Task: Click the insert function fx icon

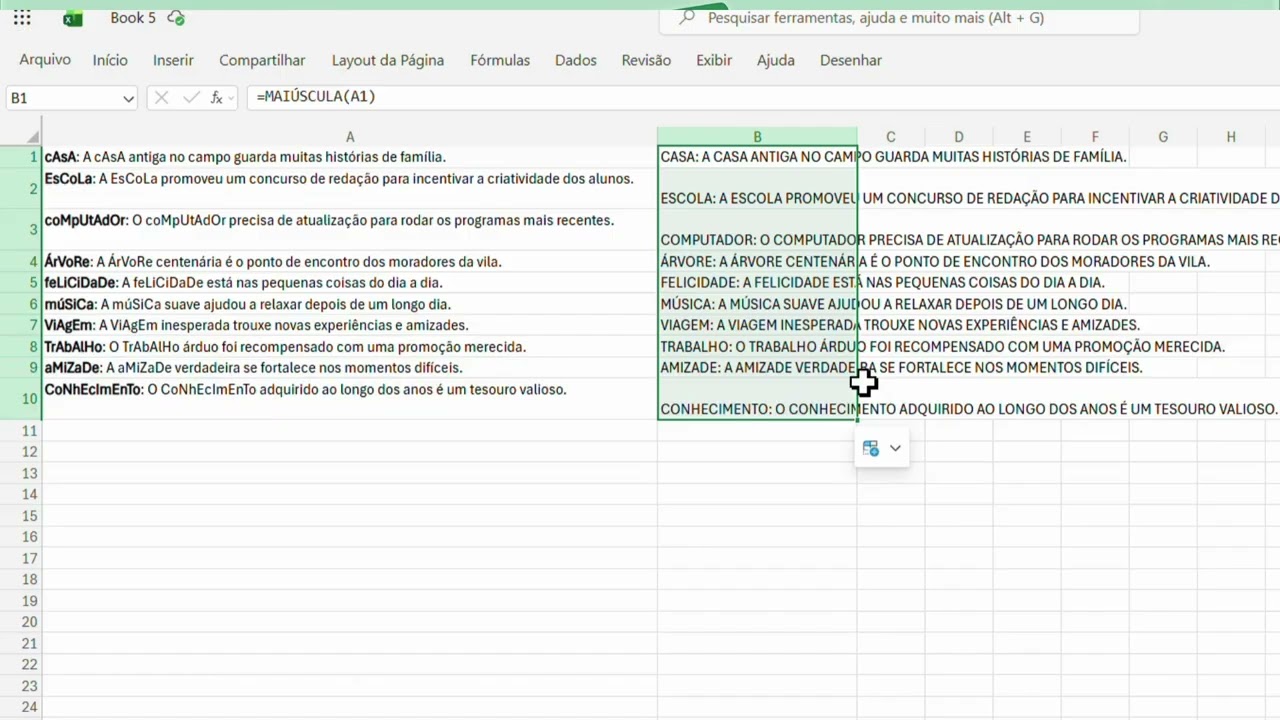Action: point(217,97)
